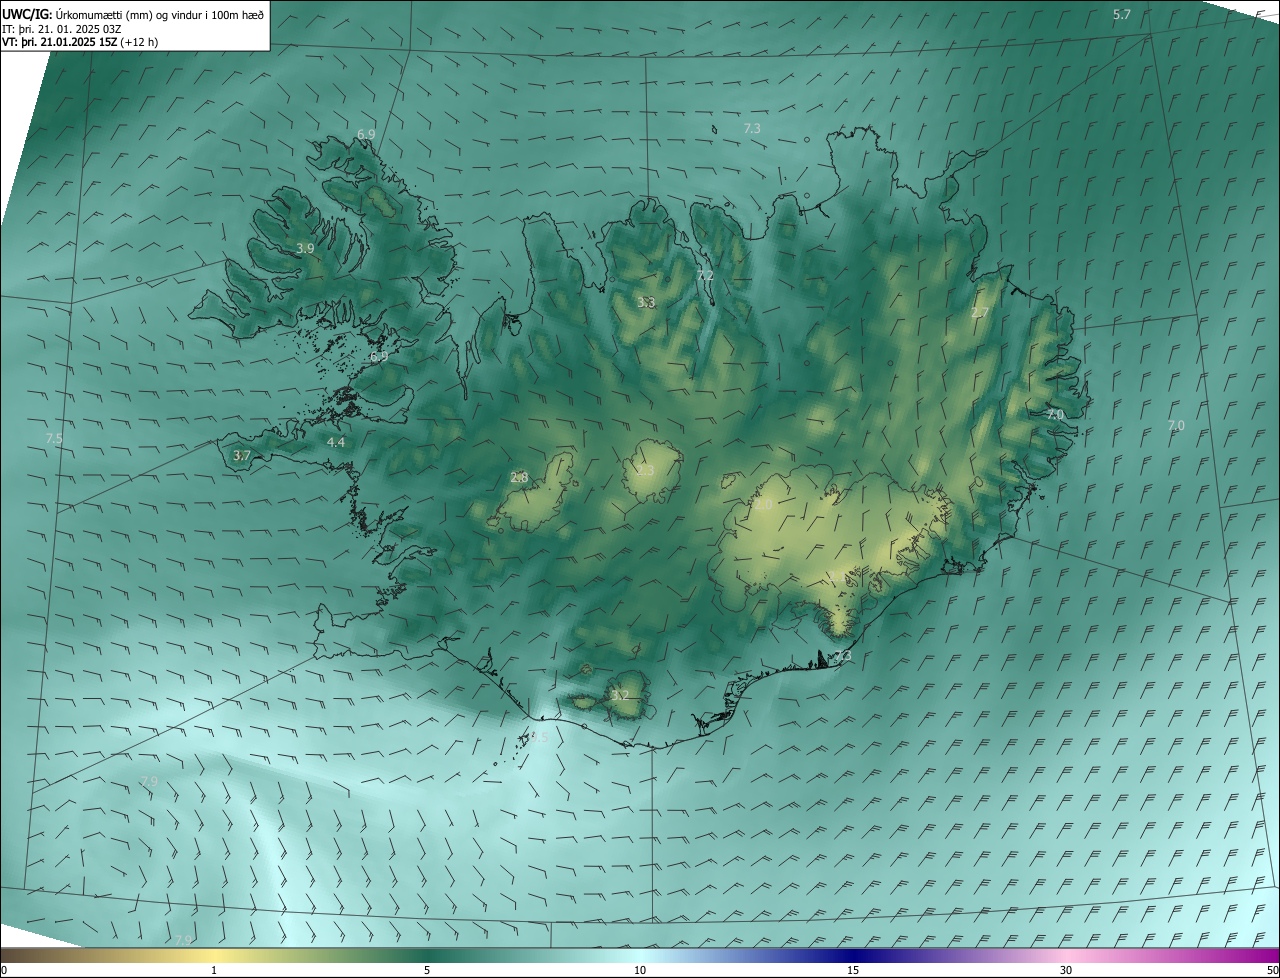Viewport: 1280px width, 978px height.
Task: Click the 7.5 value in the western sea
Action: coord(54,439)
